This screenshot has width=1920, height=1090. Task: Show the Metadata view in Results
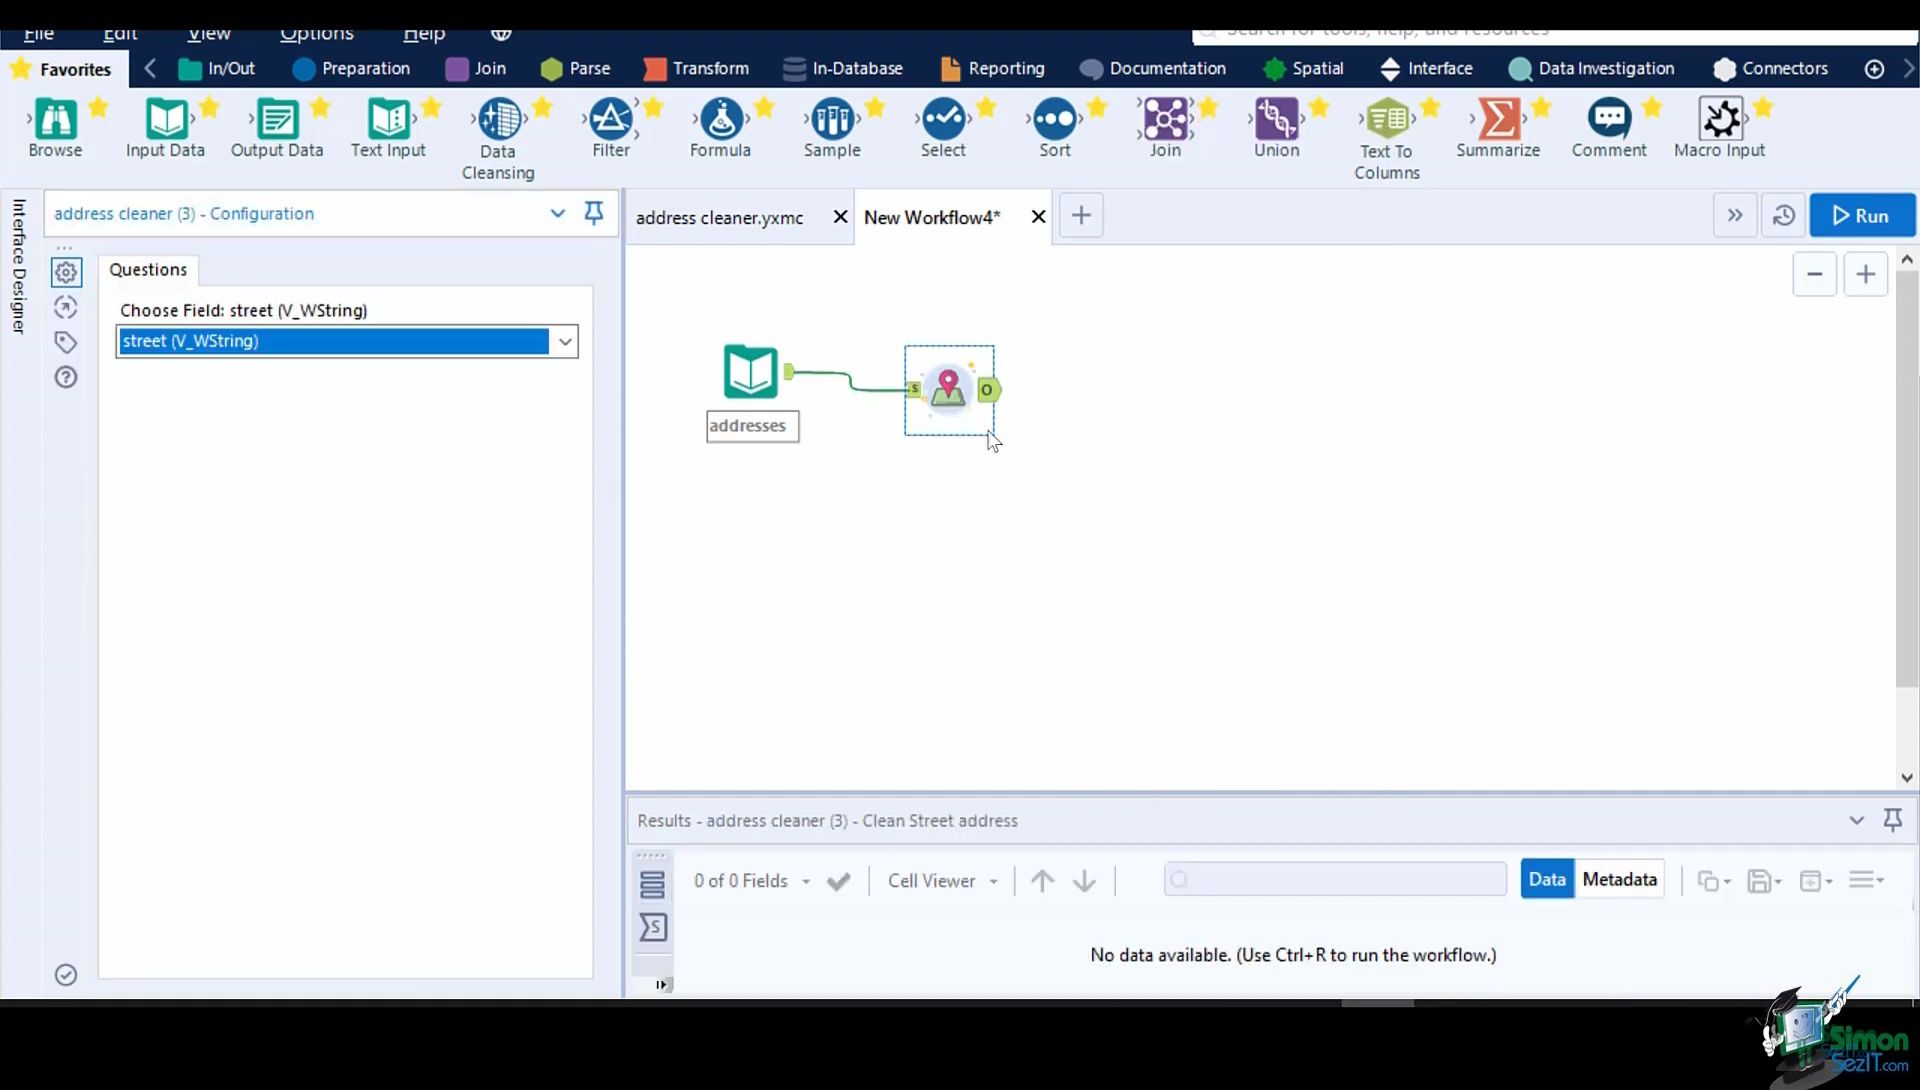pos(1619,879)
